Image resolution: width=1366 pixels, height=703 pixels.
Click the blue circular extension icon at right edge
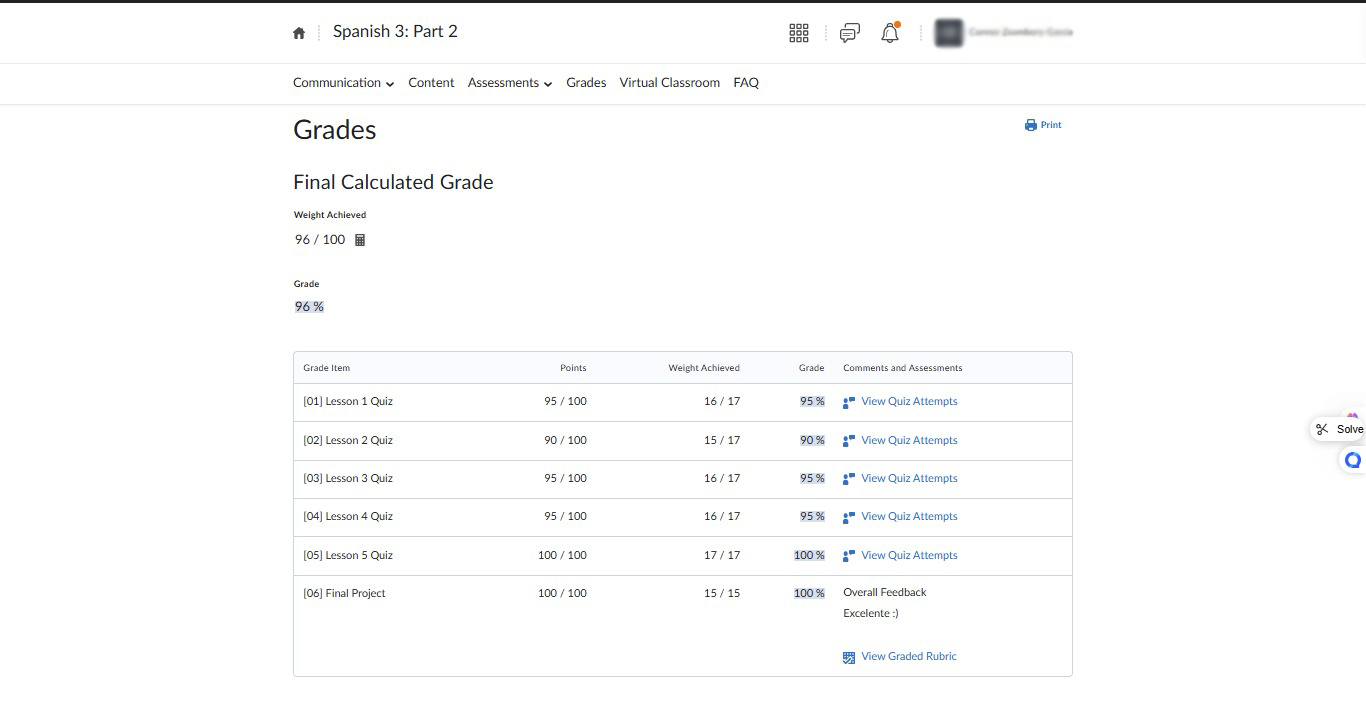(1352, 460)
